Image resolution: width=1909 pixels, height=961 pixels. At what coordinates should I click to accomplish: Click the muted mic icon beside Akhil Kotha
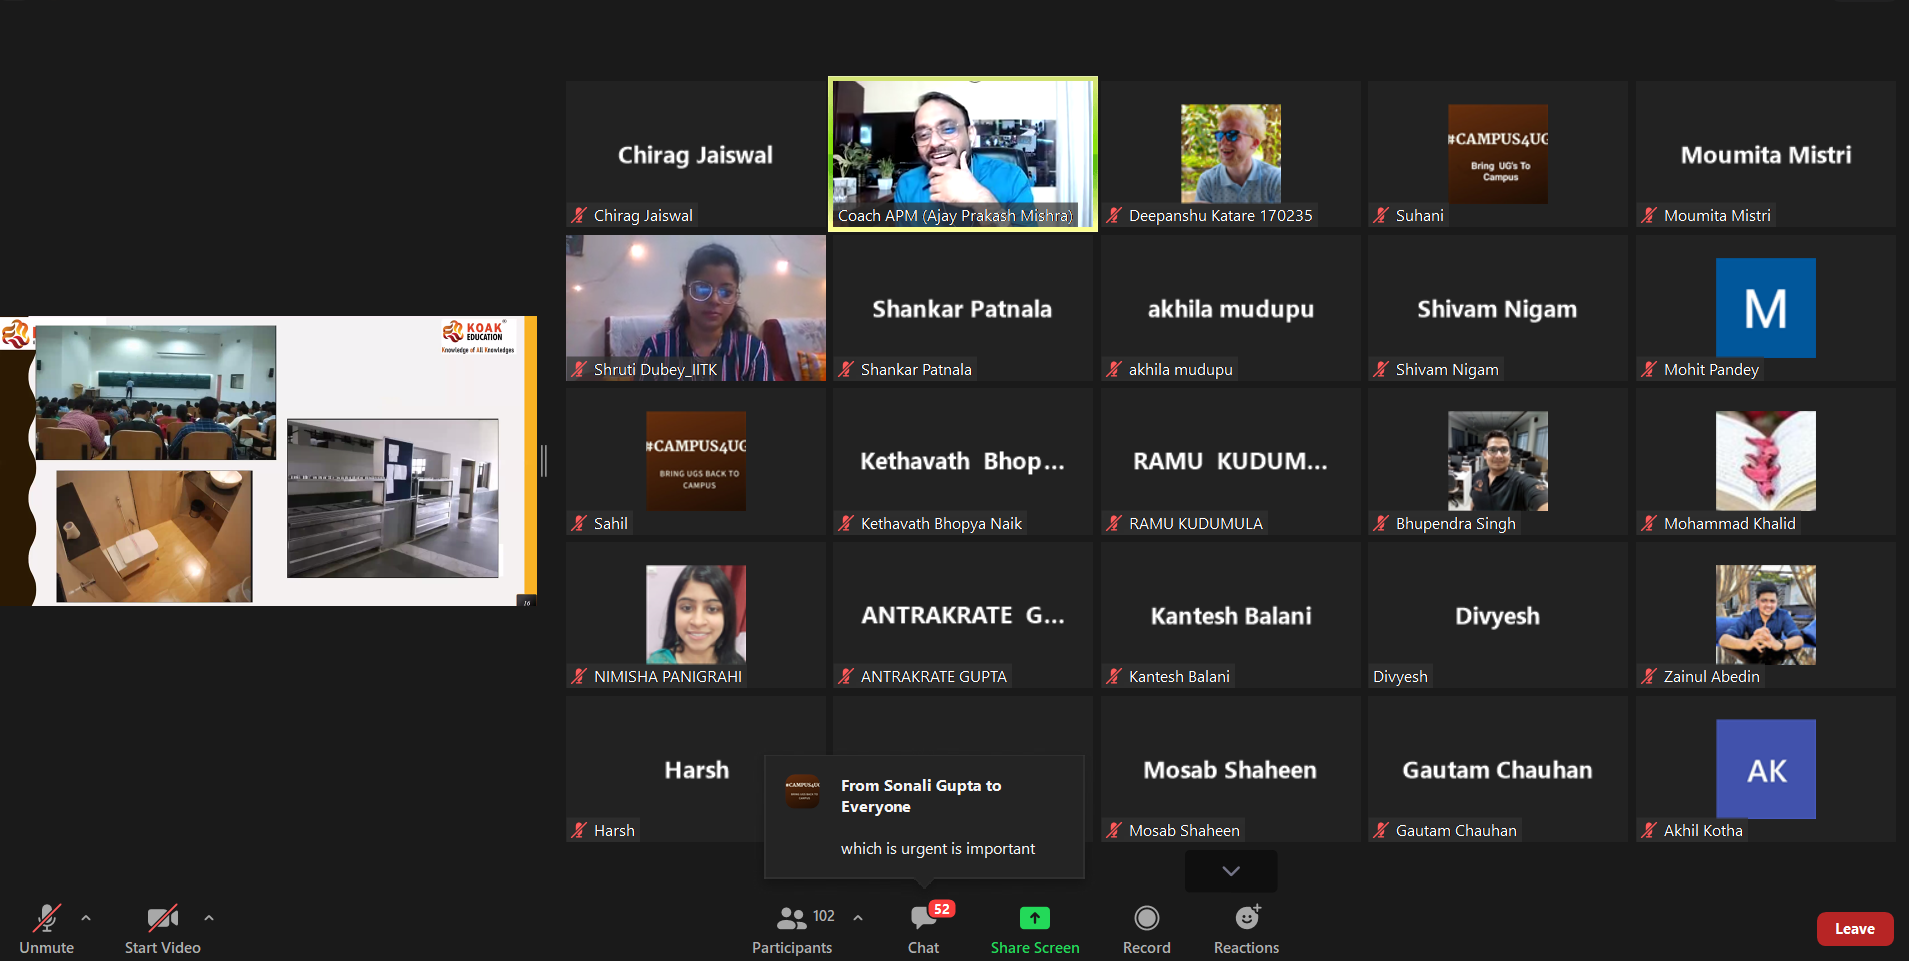click(x=1649, y=830)
